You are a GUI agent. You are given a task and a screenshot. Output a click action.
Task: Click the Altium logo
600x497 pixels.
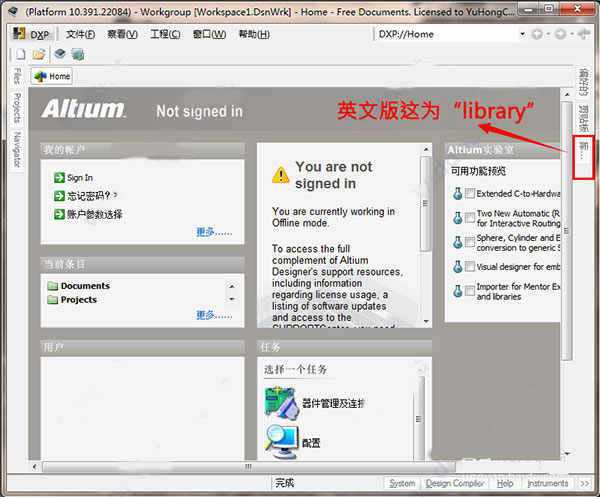pyautogui.click(x=83, y=109)
